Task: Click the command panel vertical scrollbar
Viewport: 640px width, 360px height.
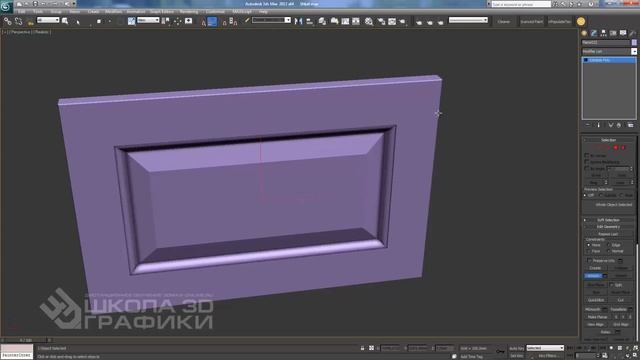Action: (638, 292)
